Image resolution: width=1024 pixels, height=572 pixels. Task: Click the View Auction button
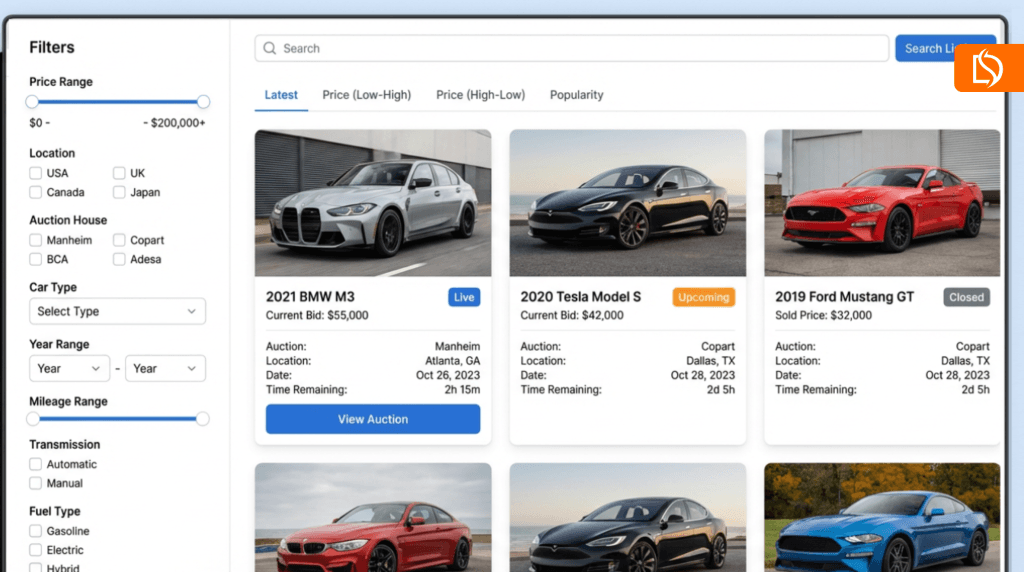click(373, 419)
